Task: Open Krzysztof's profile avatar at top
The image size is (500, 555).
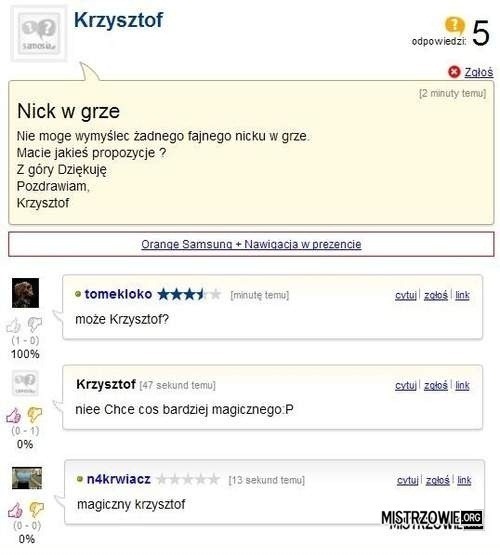Action: point(39,33)
